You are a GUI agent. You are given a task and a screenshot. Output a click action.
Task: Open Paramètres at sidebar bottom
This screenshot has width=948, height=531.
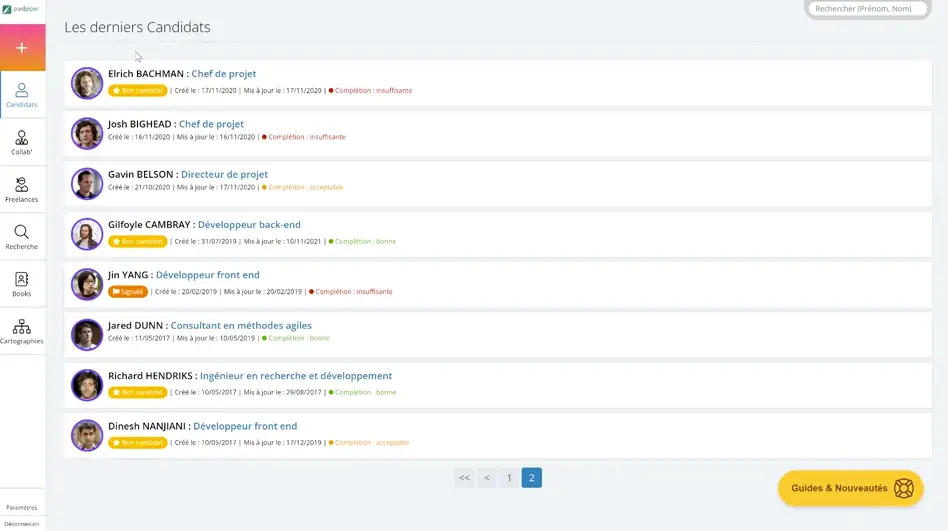[x=22, y=507]
